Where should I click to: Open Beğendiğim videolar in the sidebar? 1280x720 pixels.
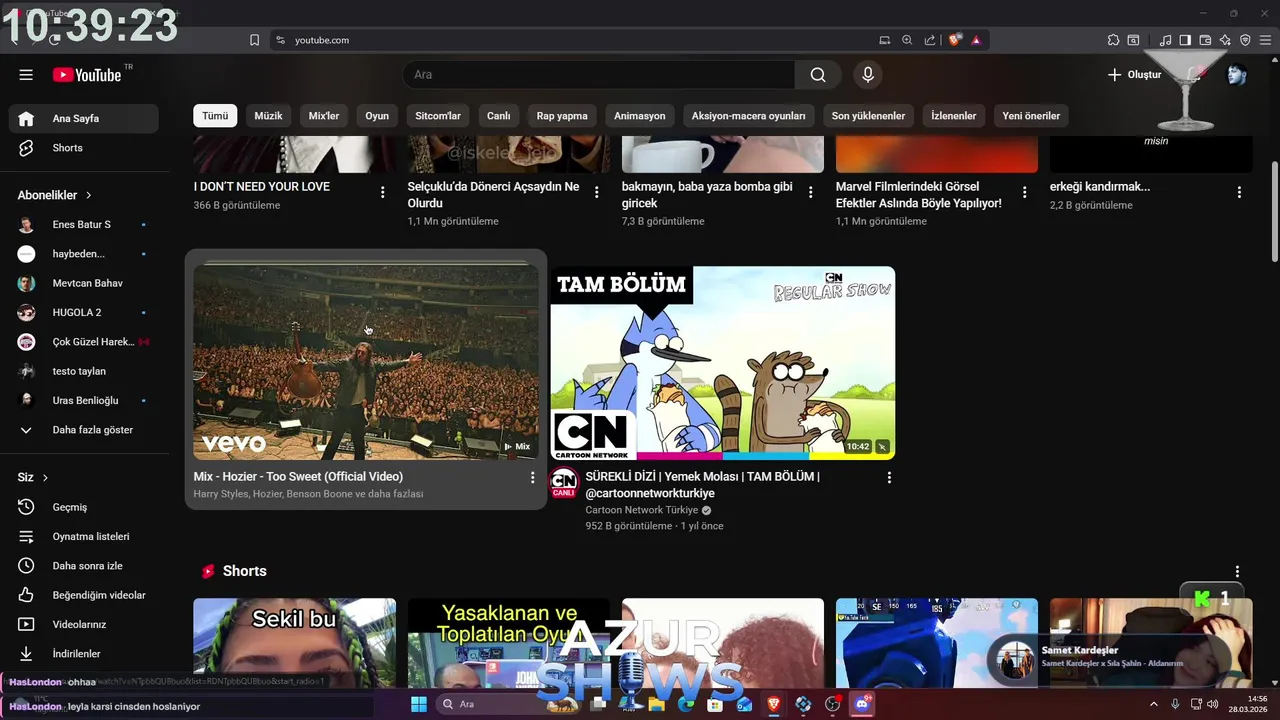point(84,595)
